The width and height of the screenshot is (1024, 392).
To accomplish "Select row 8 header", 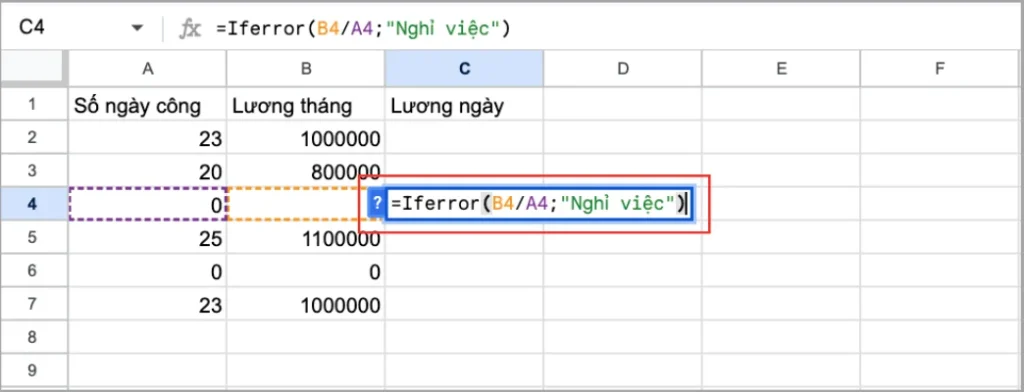I will click(x=34, y=337).
